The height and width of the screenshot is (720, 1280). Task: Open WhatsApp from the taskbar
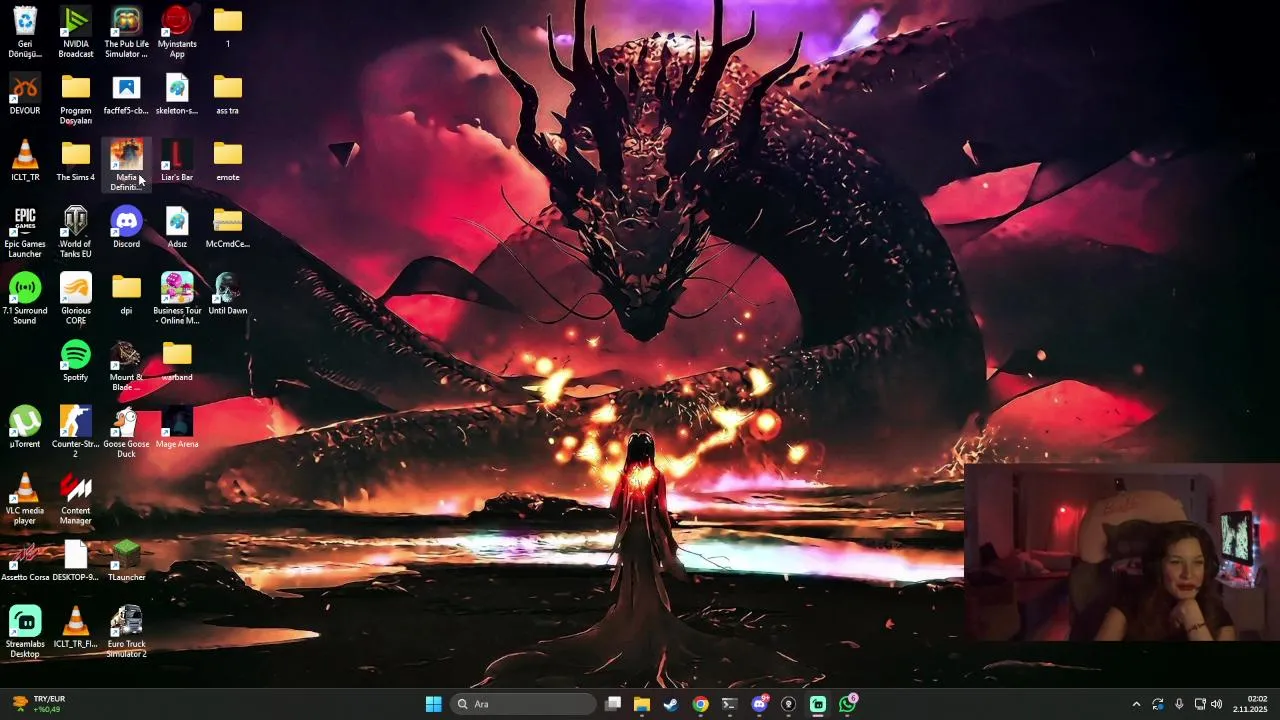[x=848, y=704]
